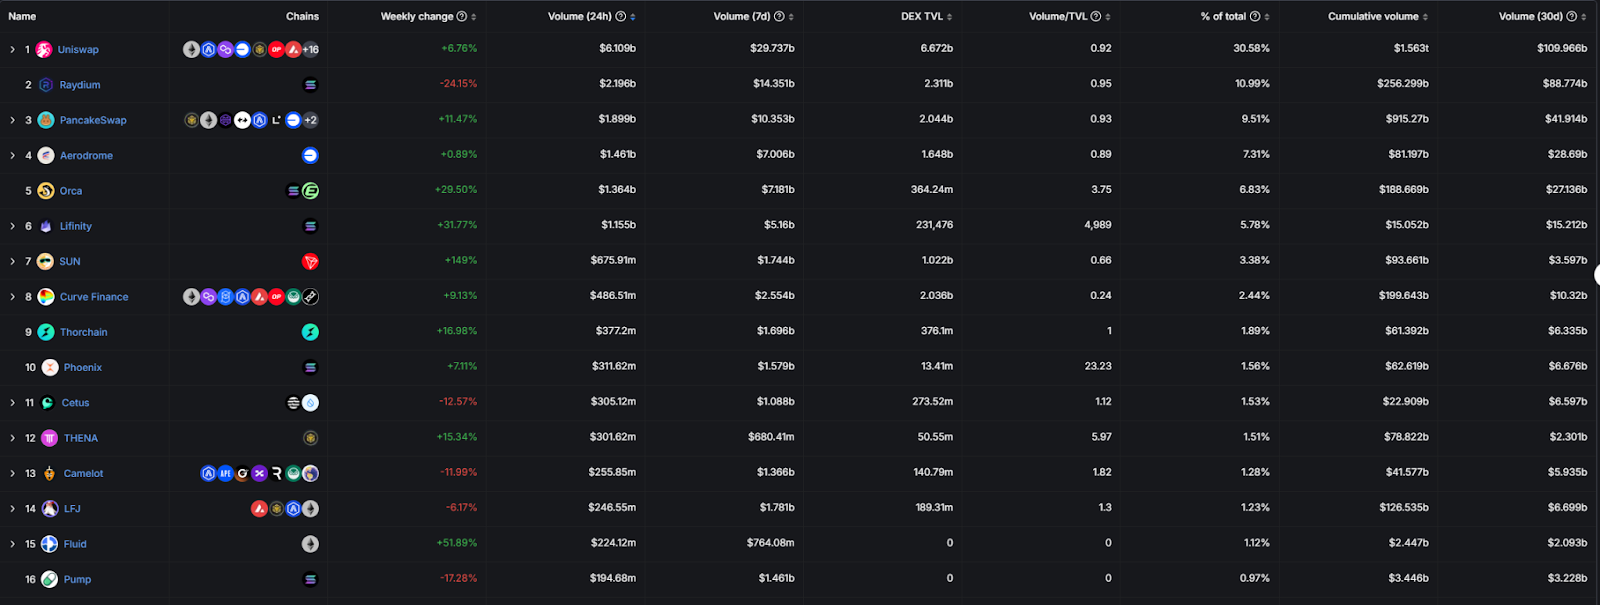Click the Name column header
Viewport: 1600px width, 605px height.
22,16
